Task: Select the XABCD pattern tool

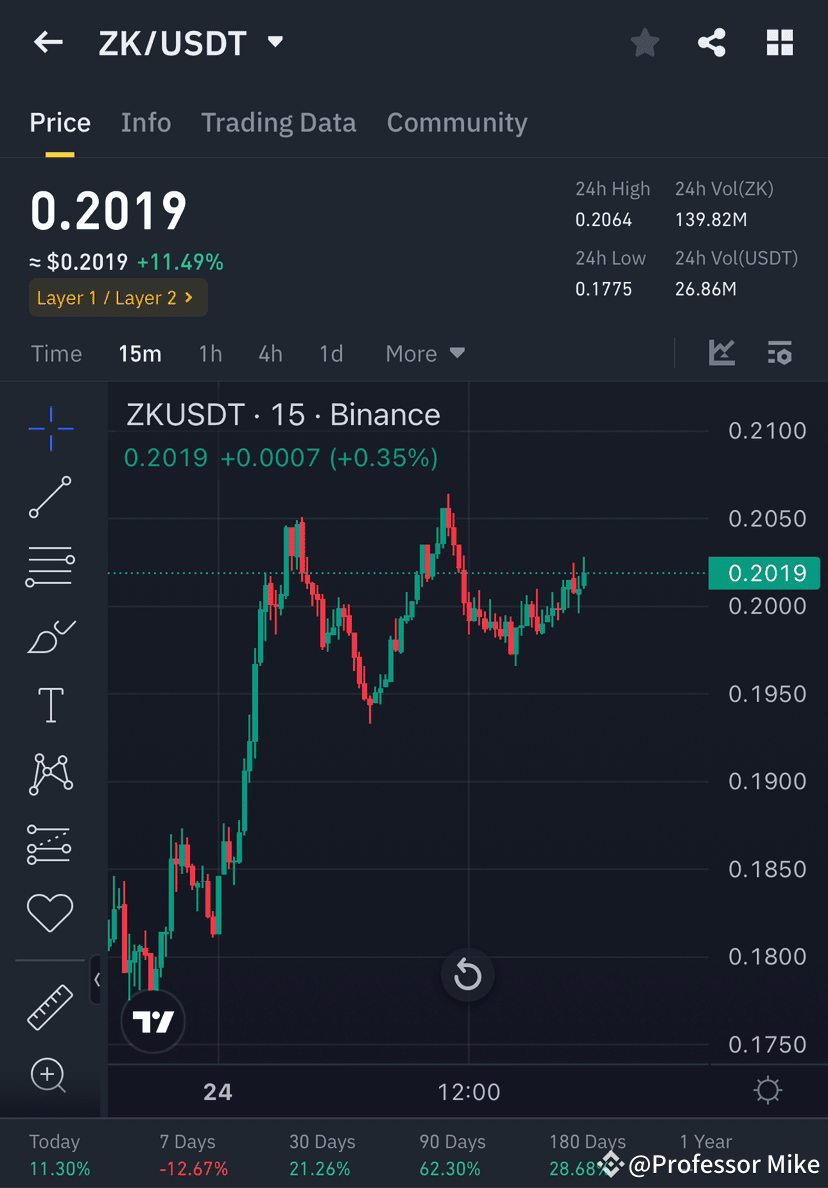Action: tap(50, 773)
